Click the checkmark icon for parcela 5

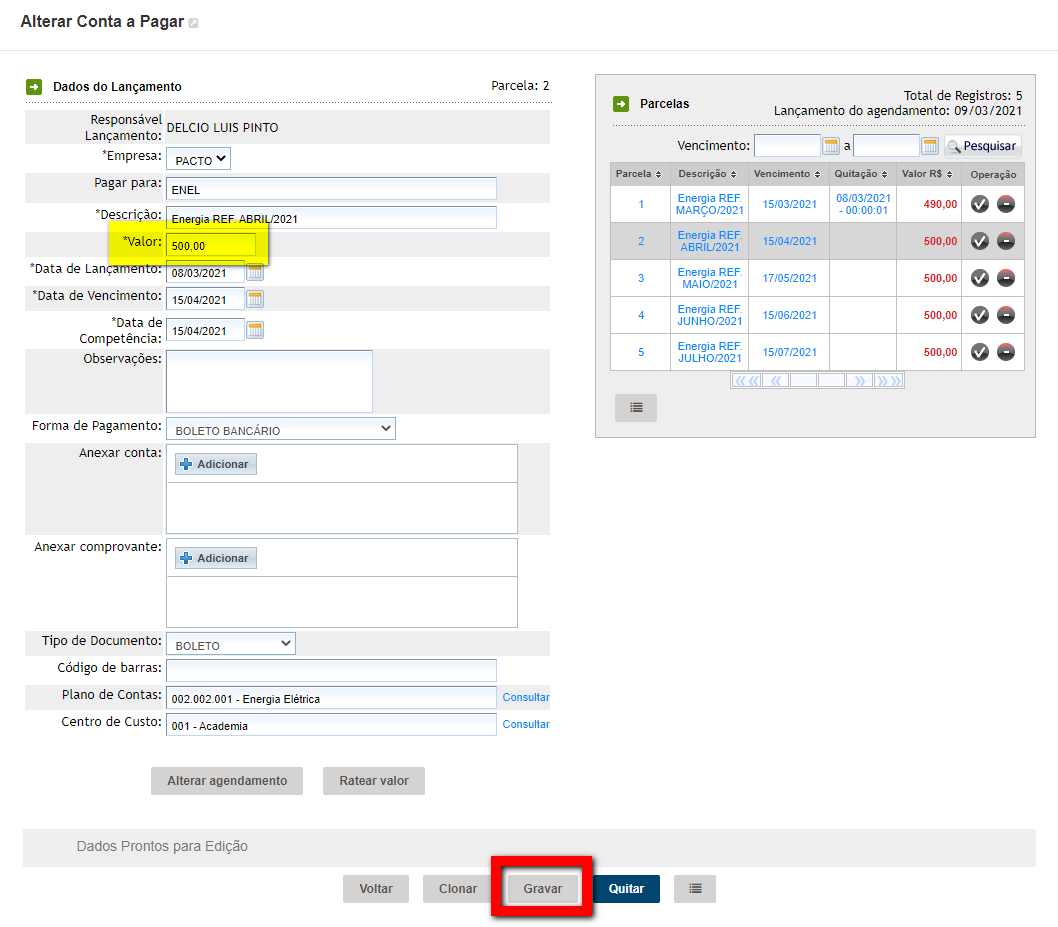tap(980, 352)
